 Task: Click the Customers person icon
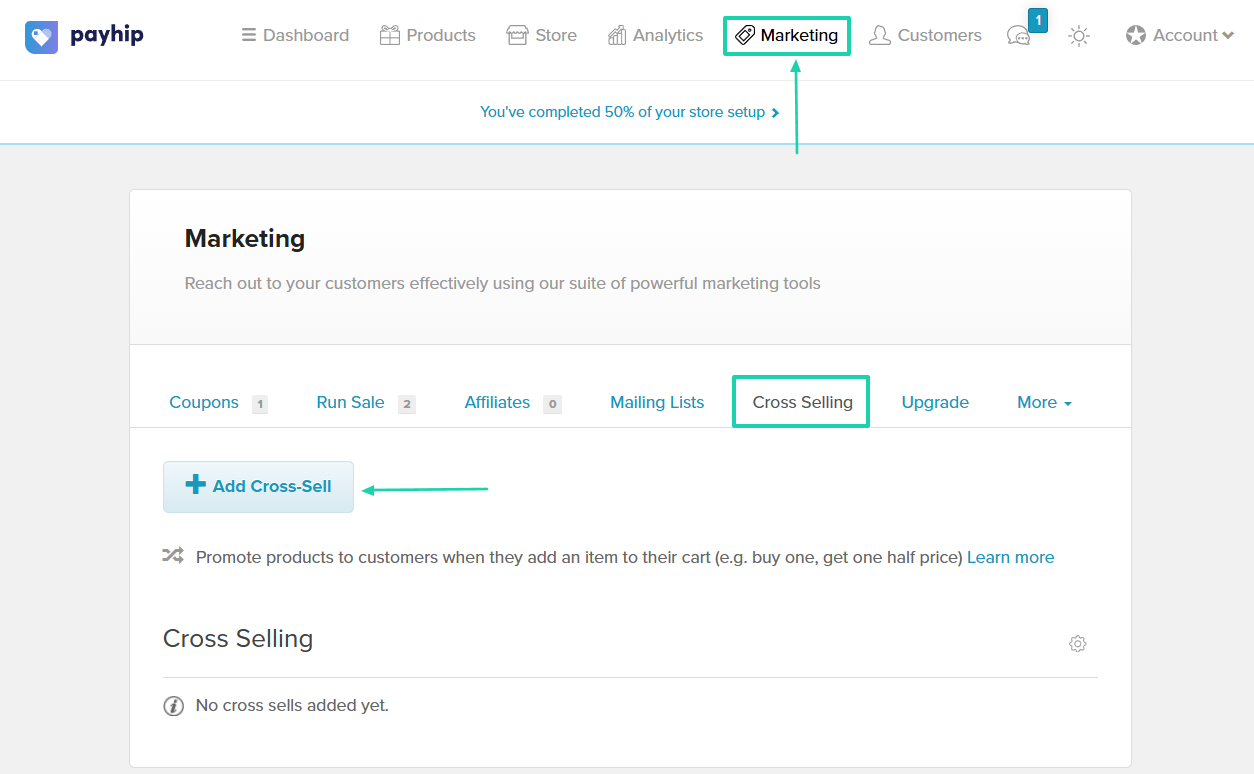click(880, 36)
